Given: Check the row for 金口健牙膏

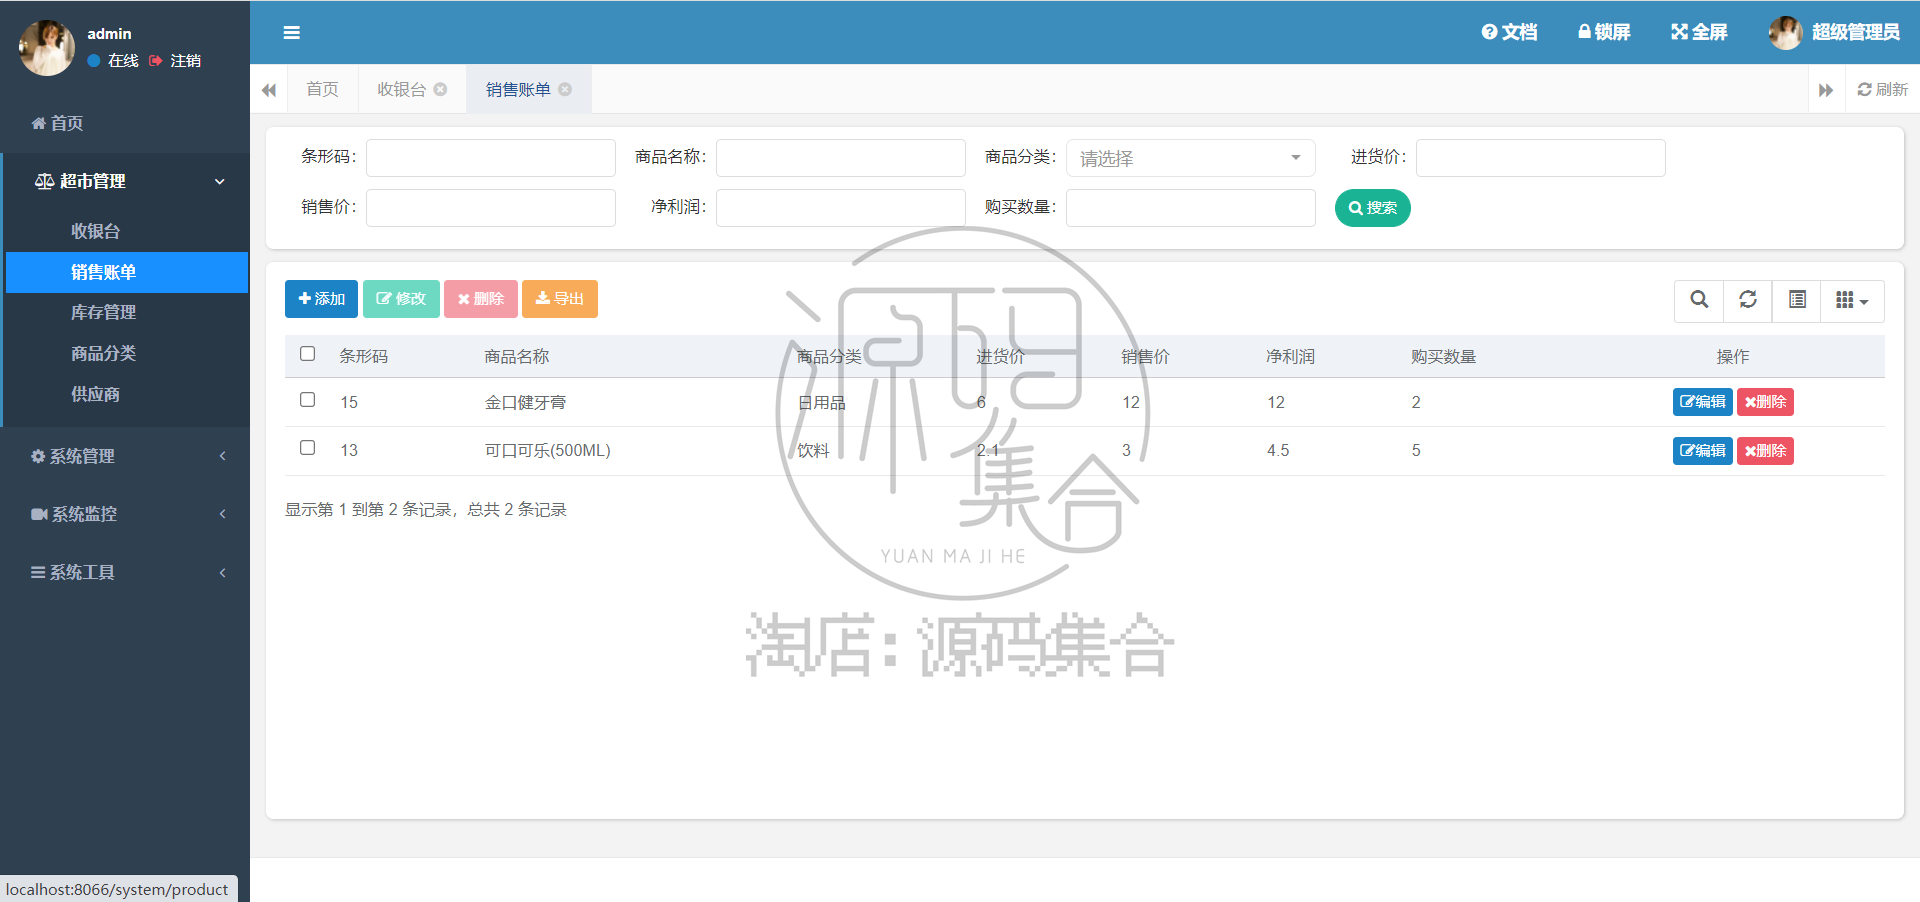Looking at the screenshot, I should [x=308, y=400].
